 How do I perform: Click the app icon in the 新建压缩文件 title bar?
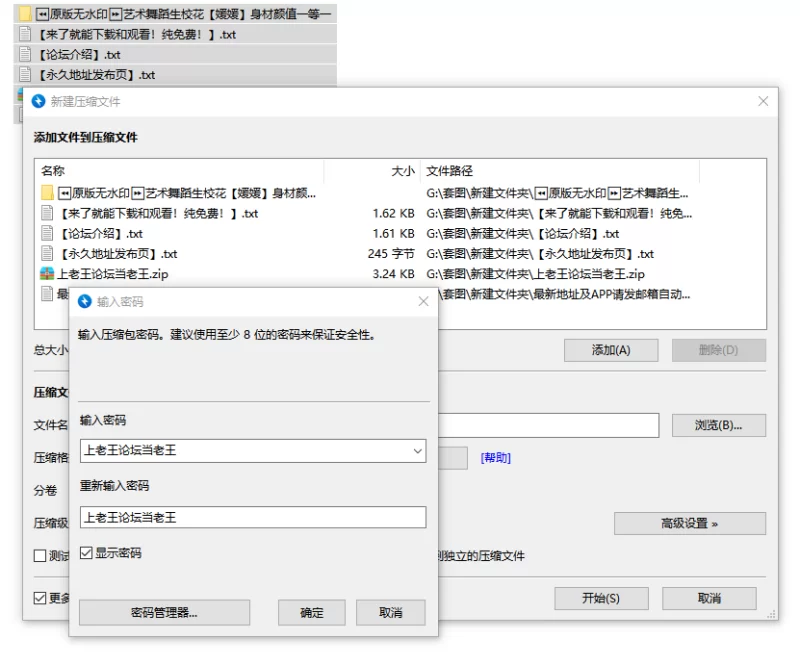[x=39, y=101]
